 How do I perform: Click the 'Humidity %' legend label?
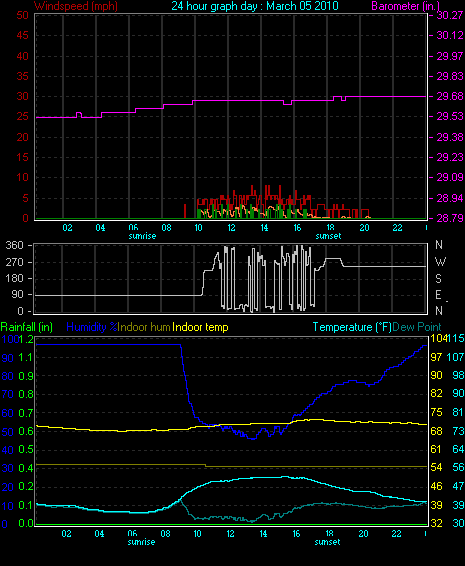92,327
